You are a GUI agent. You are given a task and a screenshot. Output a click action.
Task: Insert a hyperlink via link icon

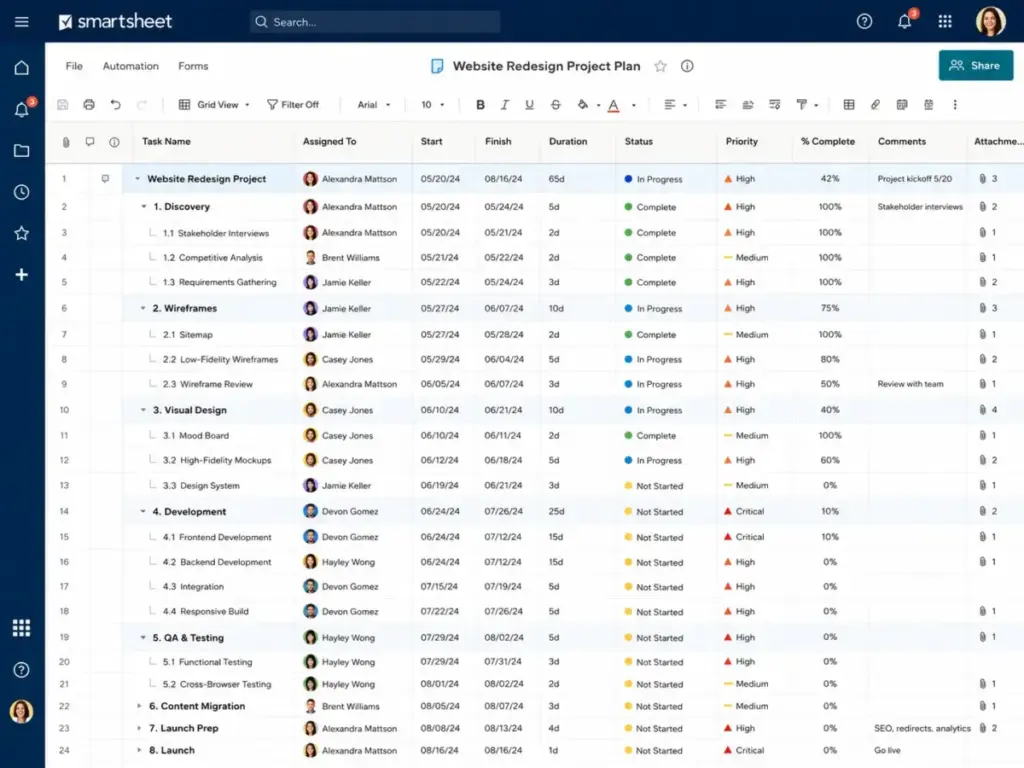(875, 104)
